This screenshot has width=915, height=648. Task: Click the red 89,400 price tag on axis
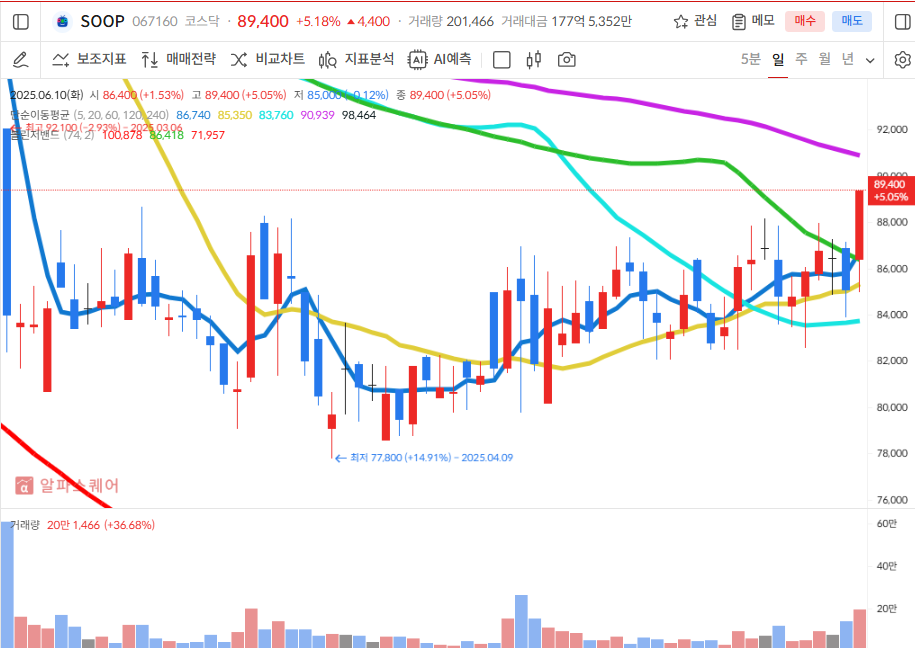click(x=891, y=190)
